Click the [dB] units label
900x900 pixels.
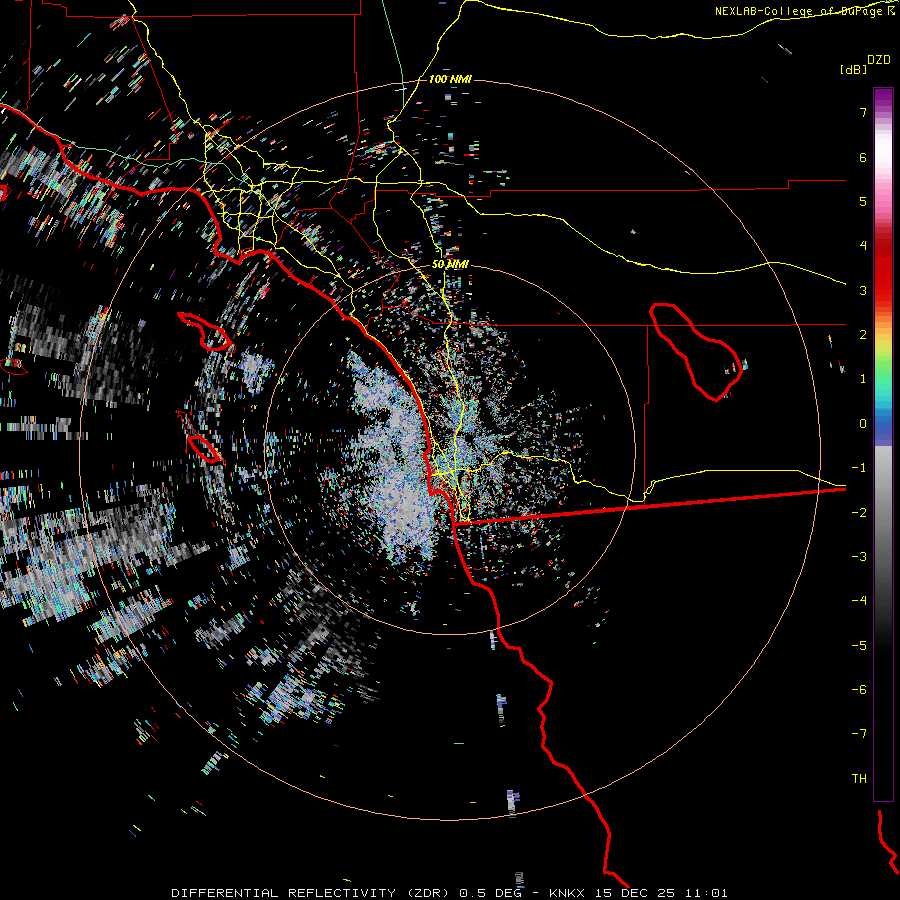pos(854,69)
